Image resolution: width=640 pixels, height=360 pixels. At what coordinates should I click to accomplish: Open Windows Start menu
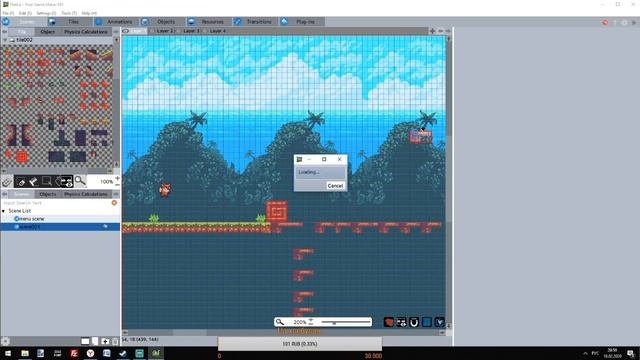coord(8,353)
